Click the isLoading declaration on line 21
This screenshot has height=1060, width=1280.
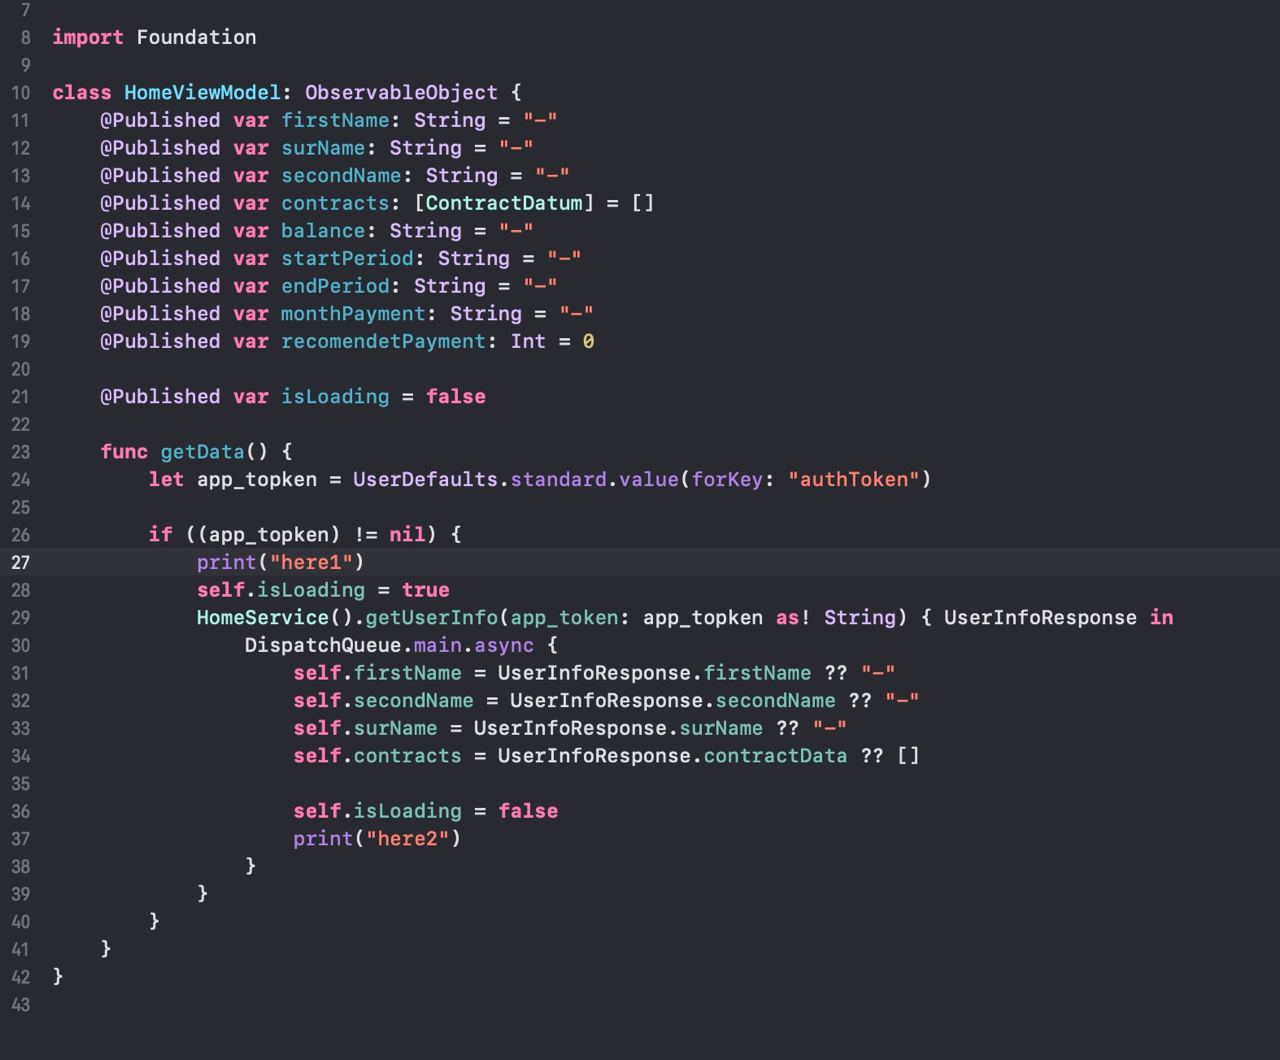[335, 397]
